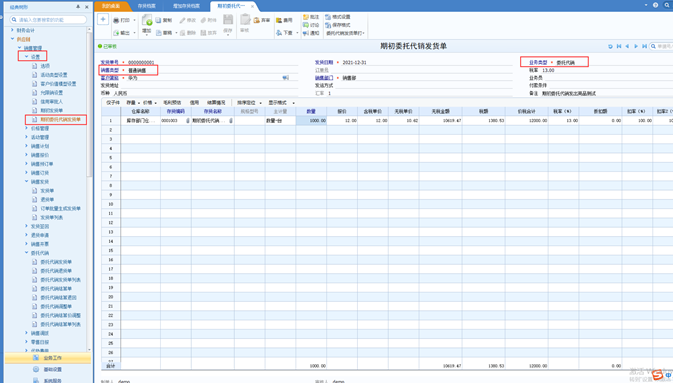Click the 备注 field text
673x383 pixels.
coord(569,93)
